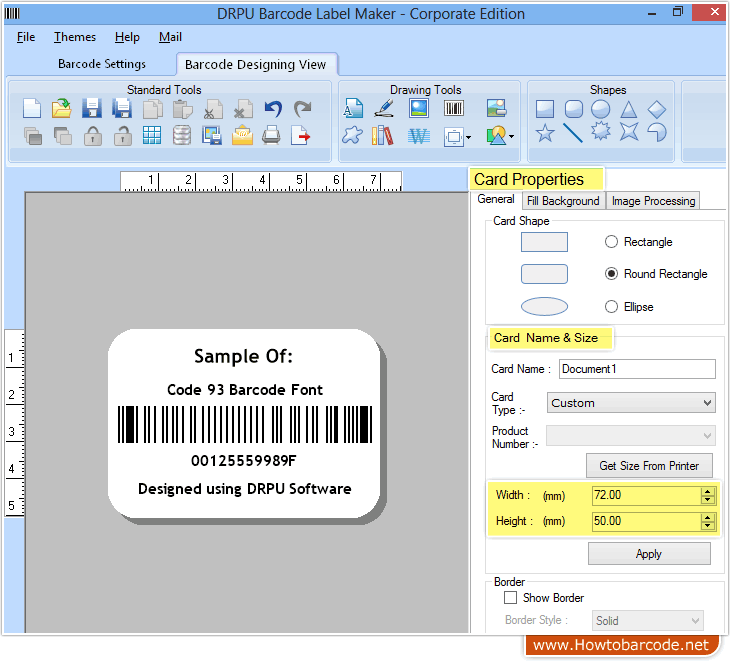Increase Width using up stepper arrow

click(708, 492)
